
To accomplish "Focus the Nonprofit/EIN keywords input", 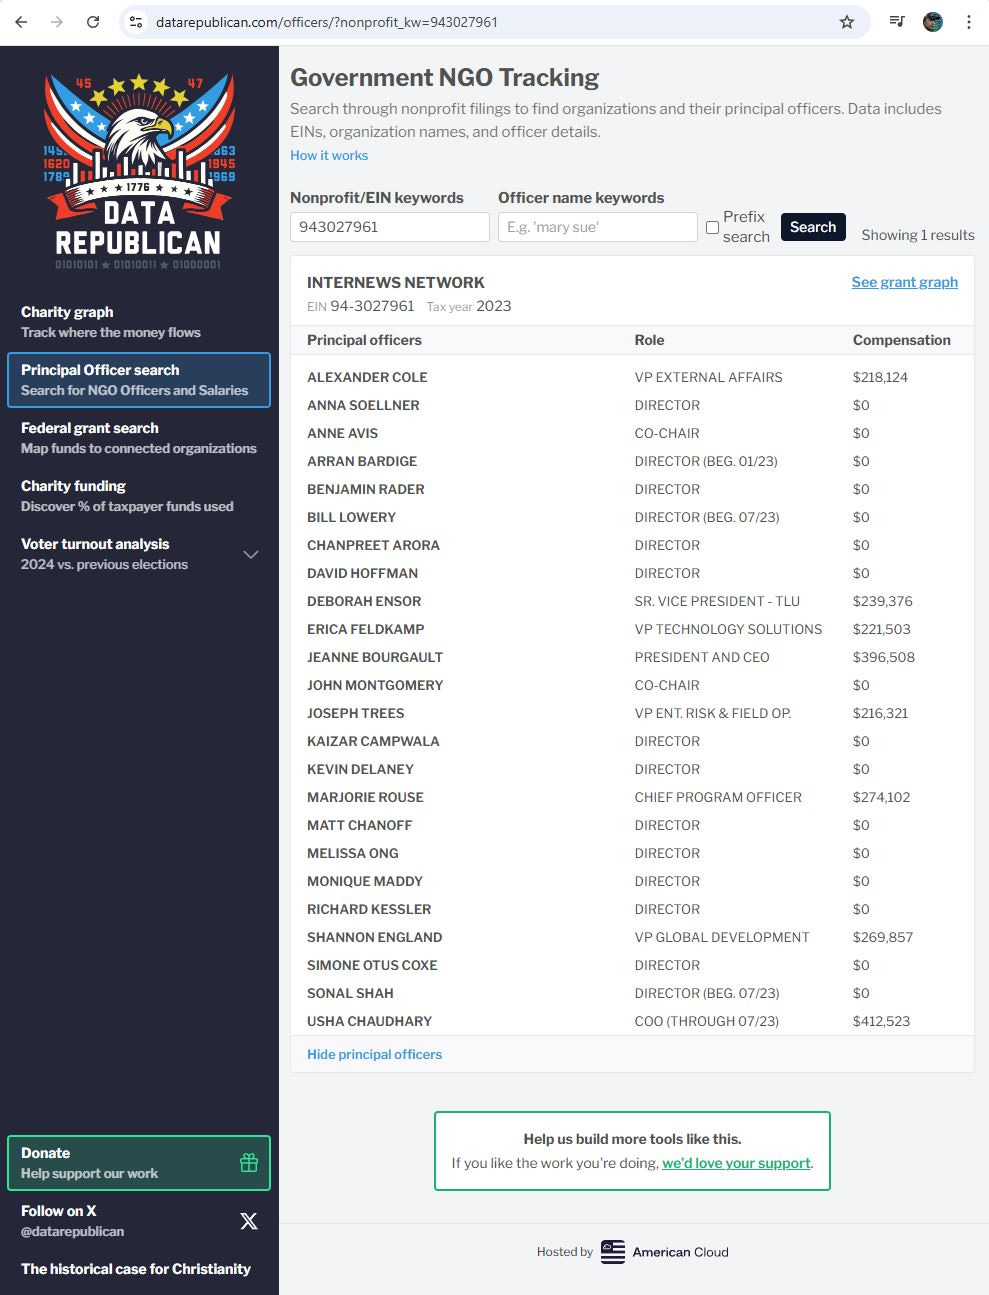I will tap(390, 227).
